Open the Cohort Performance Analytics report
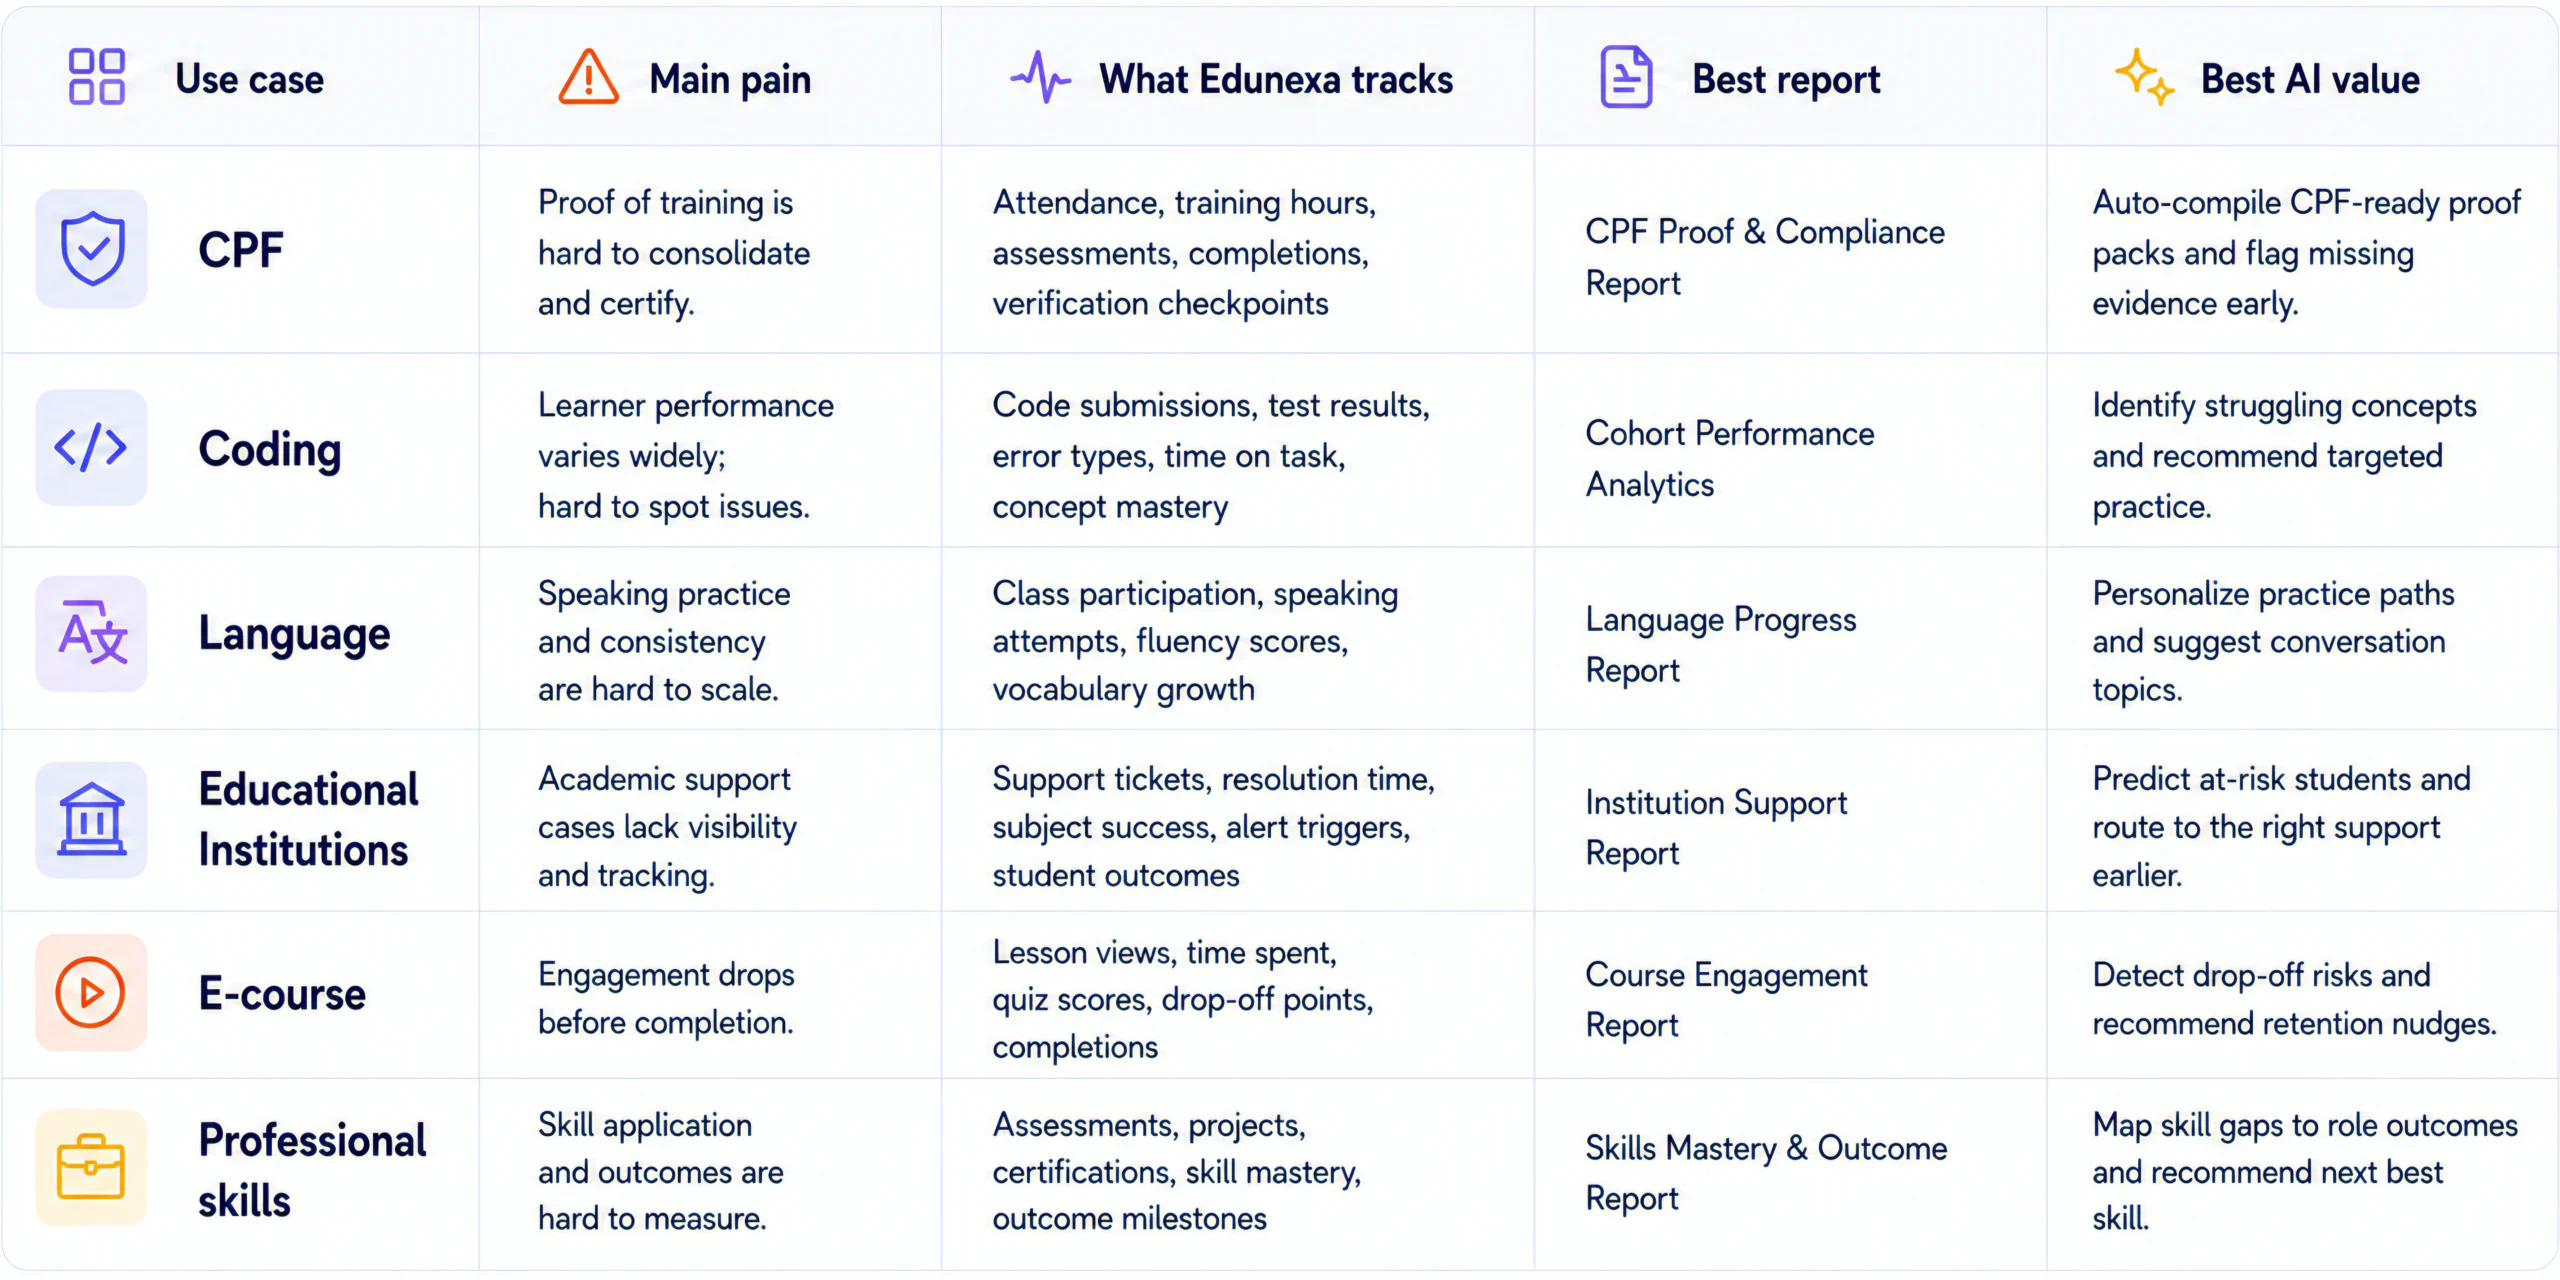Viewport: 2560px width, 1280px height. click(x=1730, y=458)
